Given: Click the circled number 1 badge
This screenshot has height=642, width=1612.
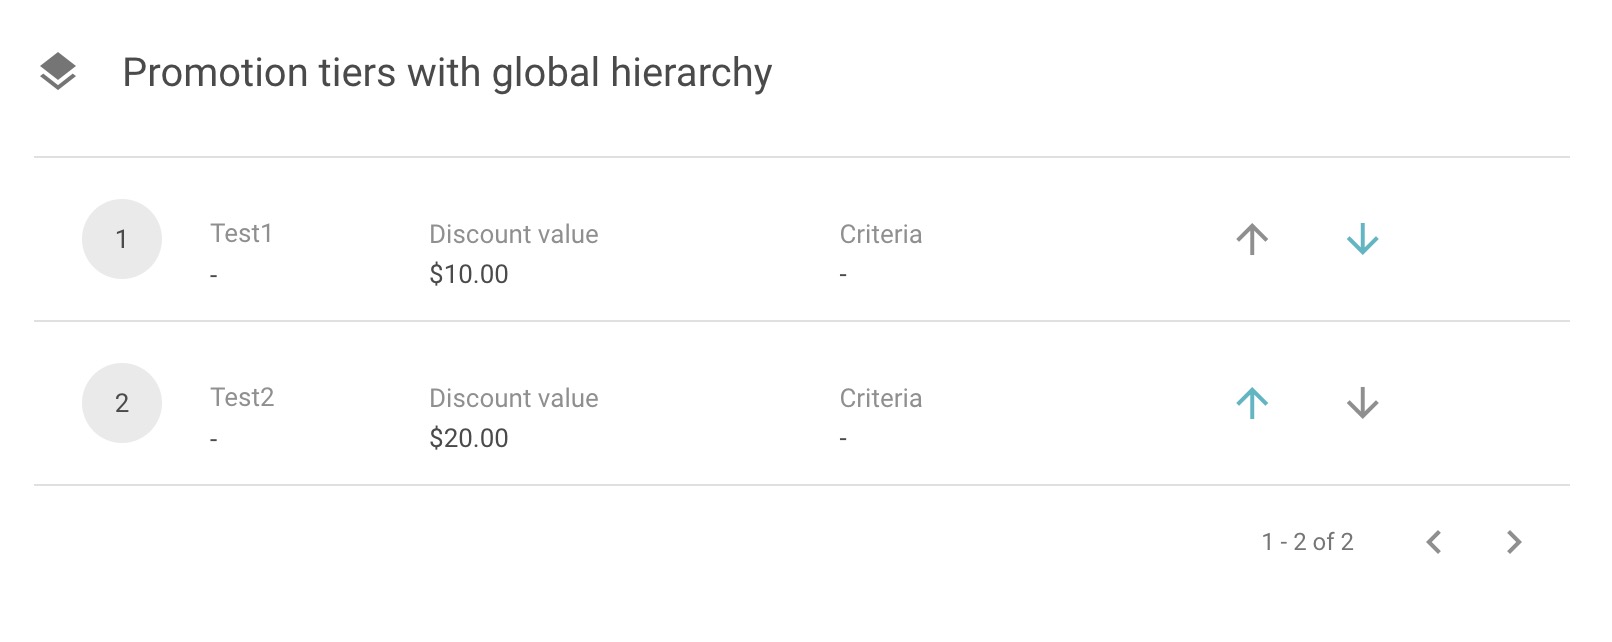Looking at the screenshot, I should point(121,239).
